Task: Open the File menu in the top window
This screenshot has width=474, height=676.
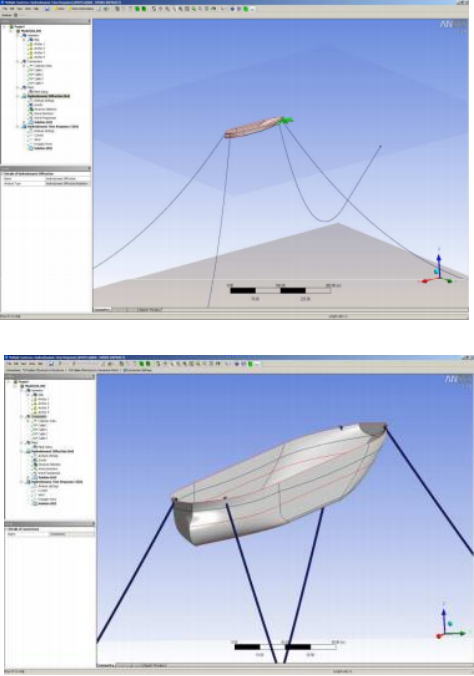Action: click(6, 9)
